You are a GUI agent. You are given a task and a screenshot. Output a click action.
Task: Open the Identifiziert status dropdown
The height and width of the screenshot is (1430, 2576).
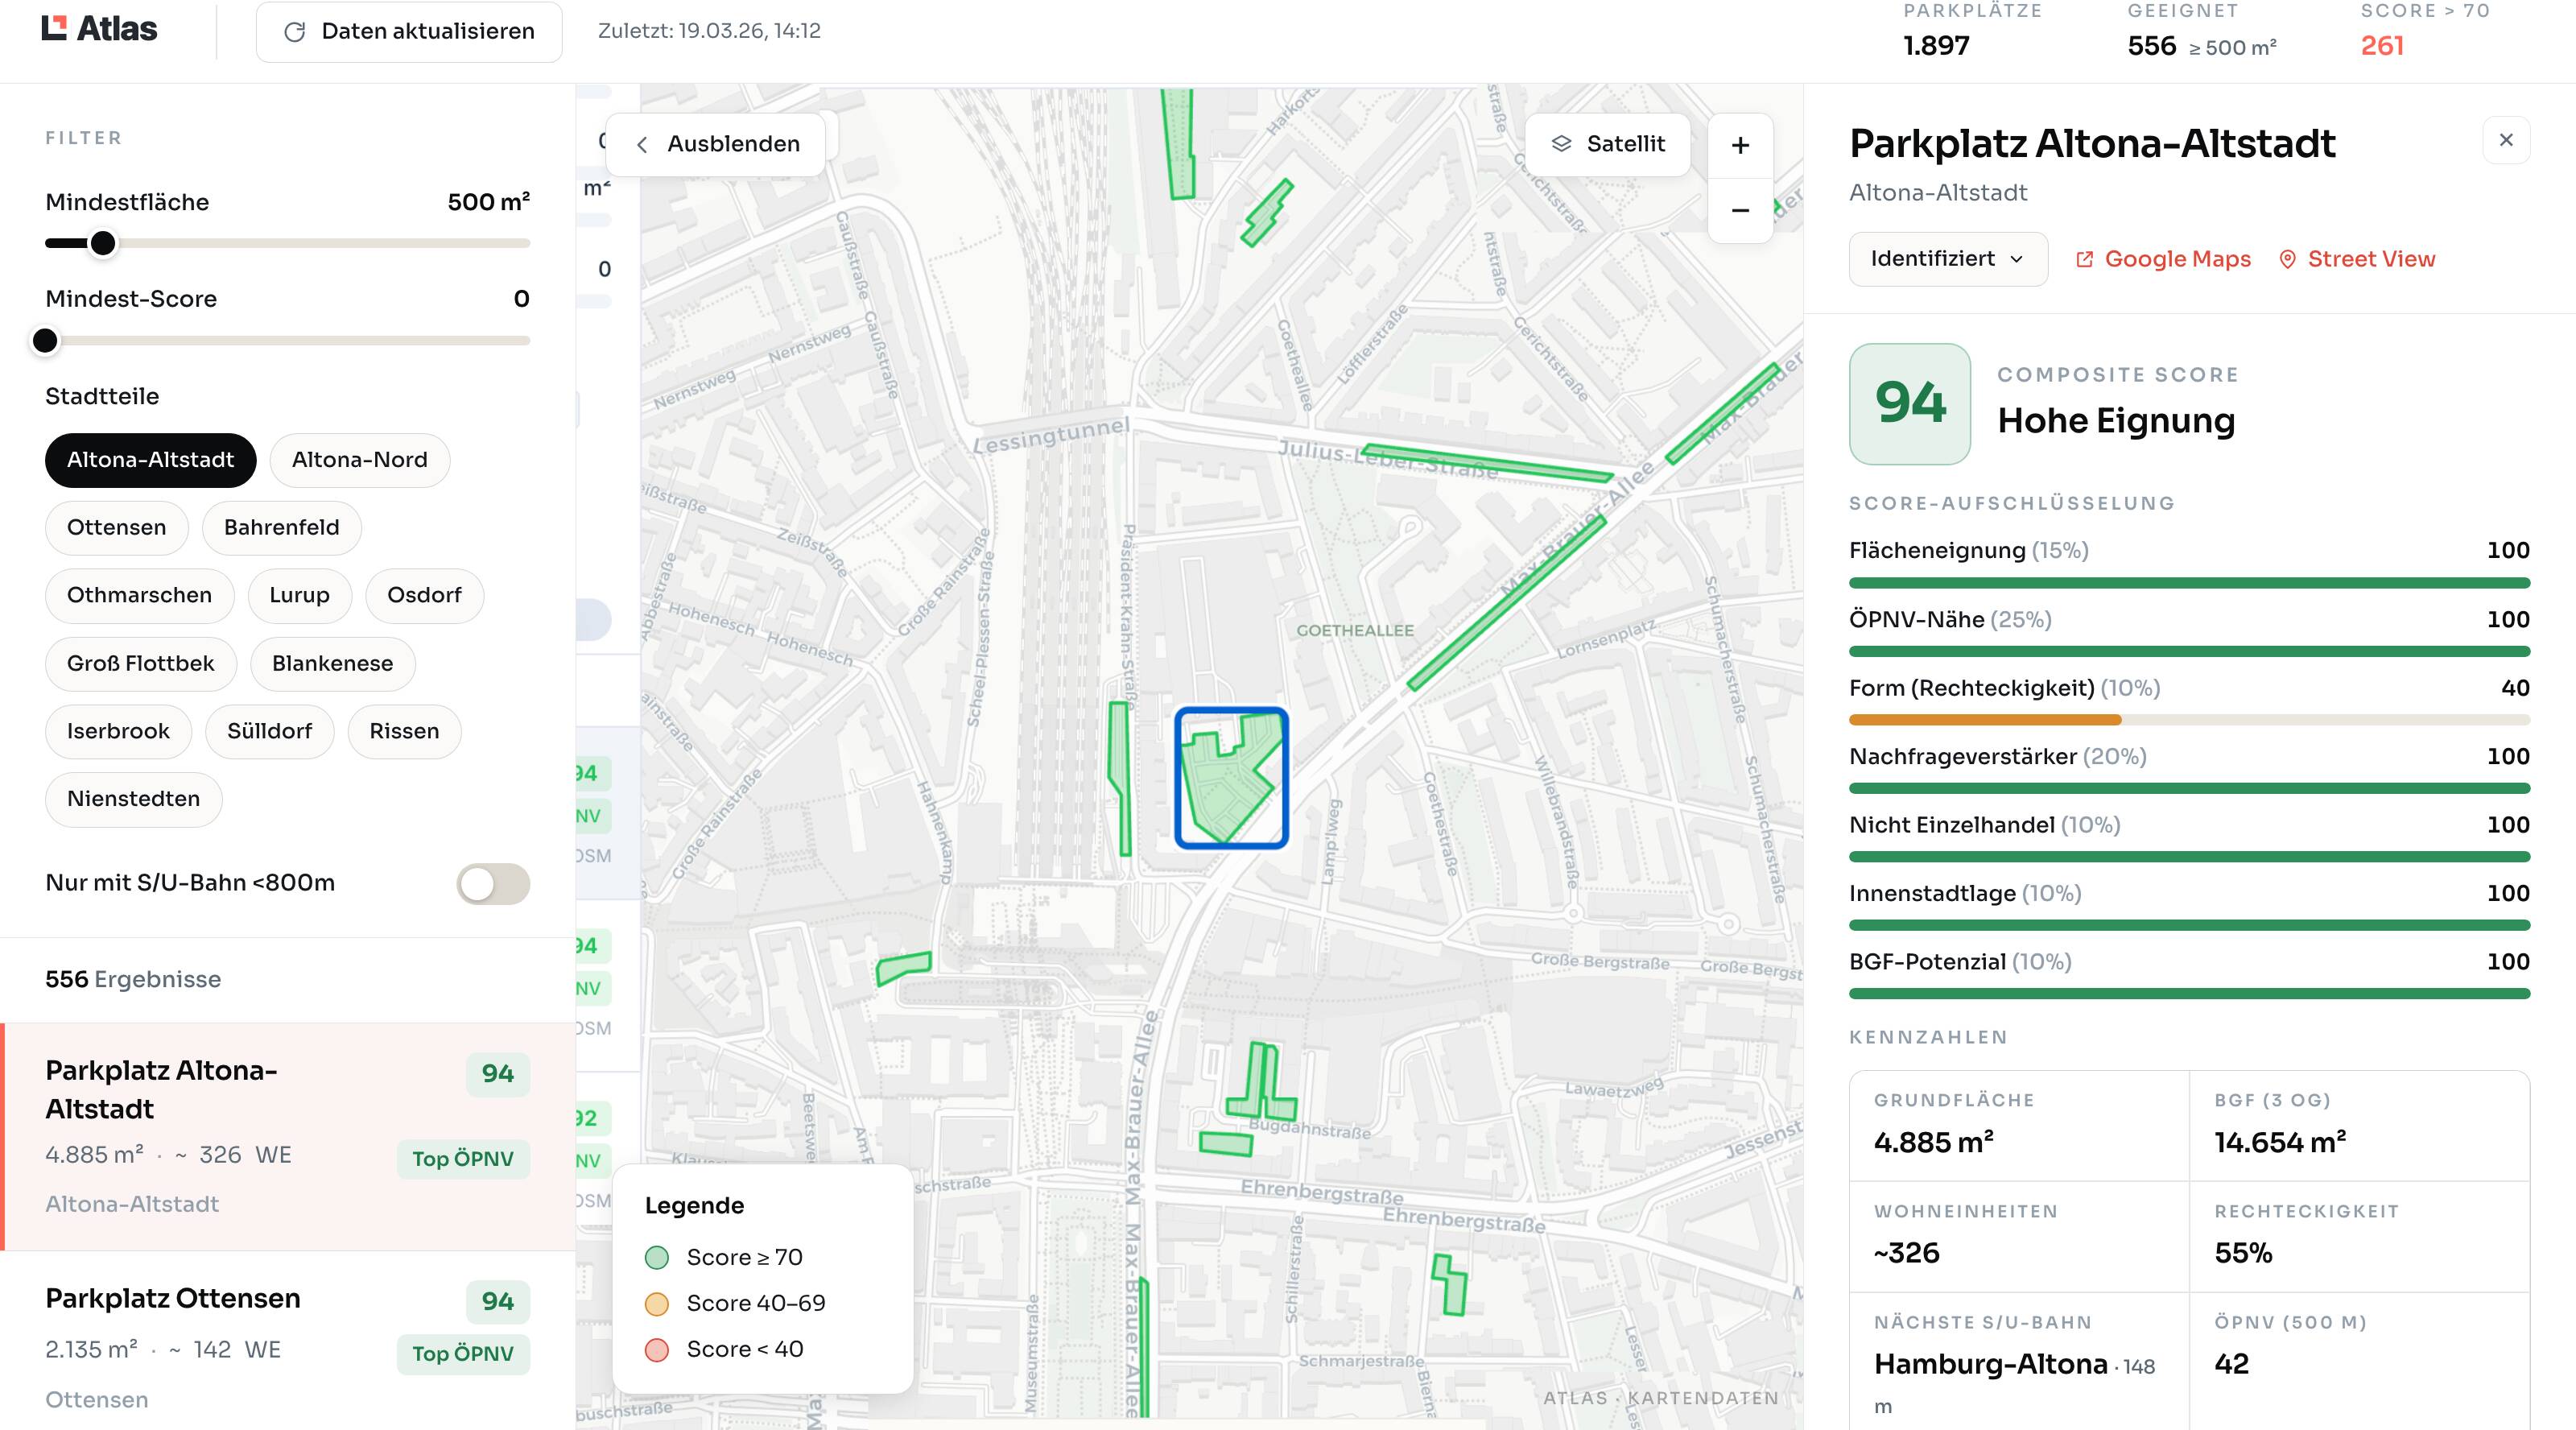[x=1948, y=260]
